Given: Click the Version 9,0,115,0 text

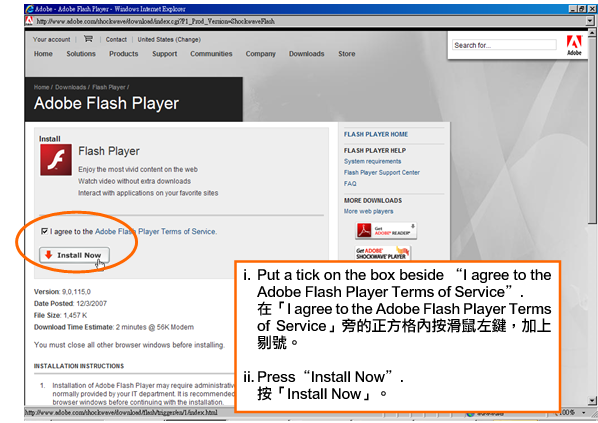Looking at the screenshot, I should (62, 292).
